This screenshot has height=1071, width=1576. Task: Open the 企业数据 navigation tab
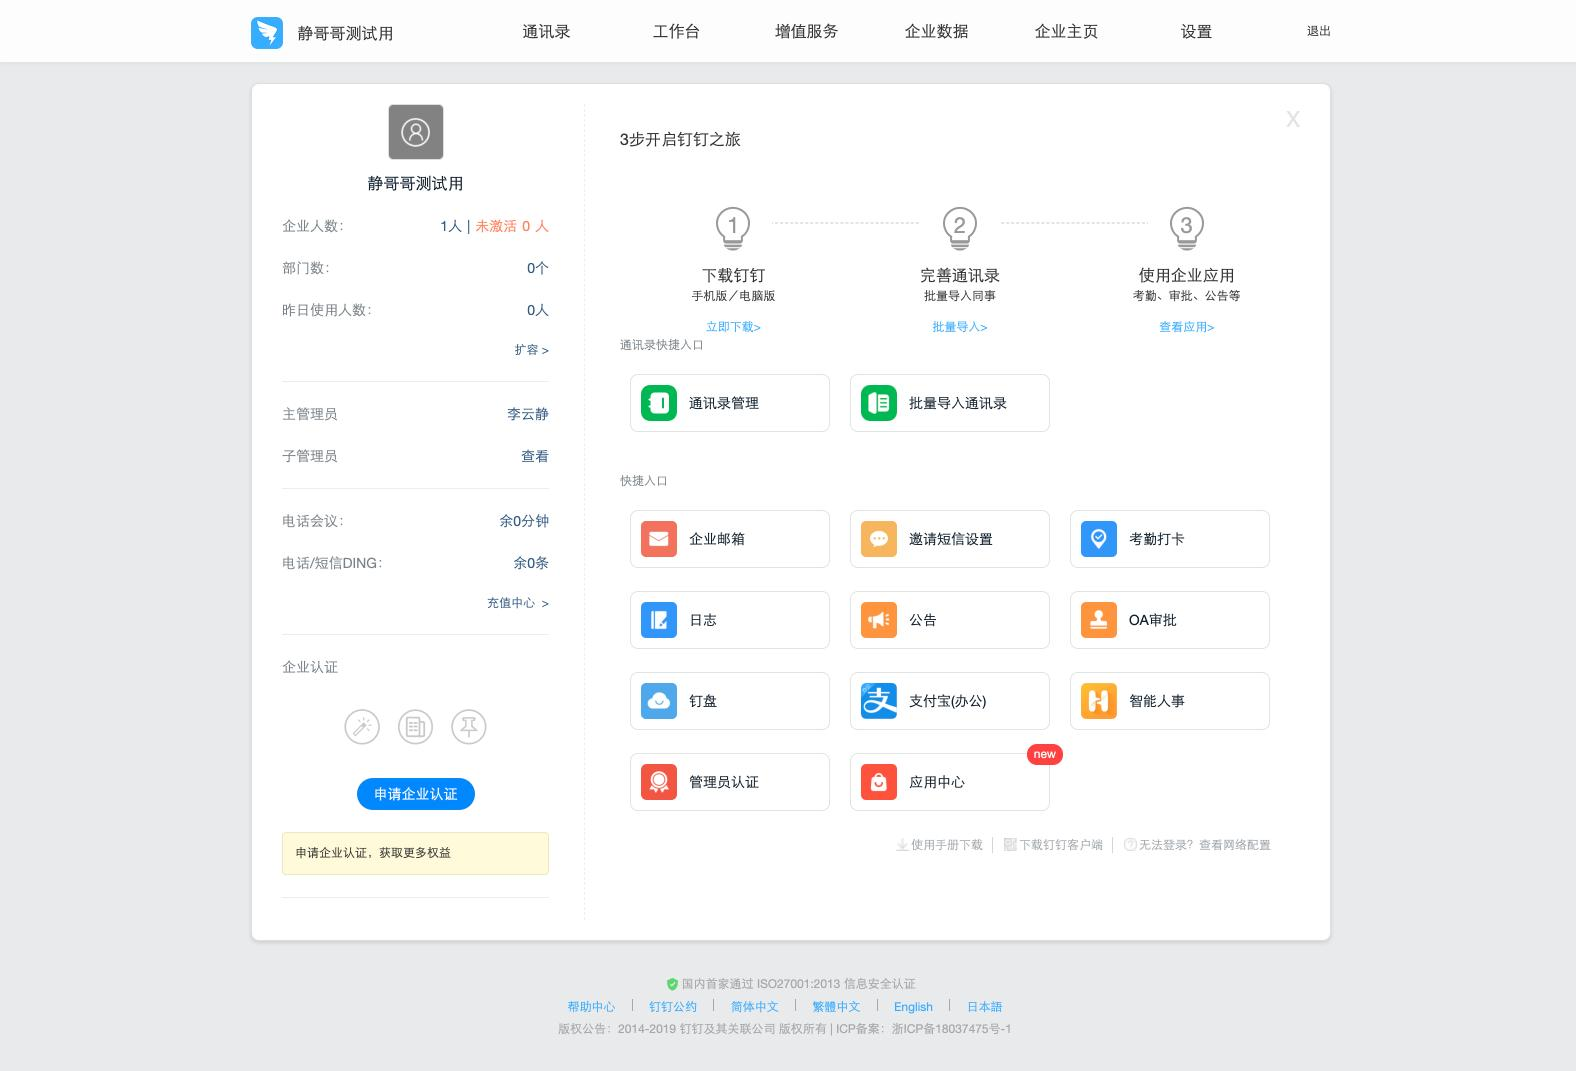(x=936, y=32)
